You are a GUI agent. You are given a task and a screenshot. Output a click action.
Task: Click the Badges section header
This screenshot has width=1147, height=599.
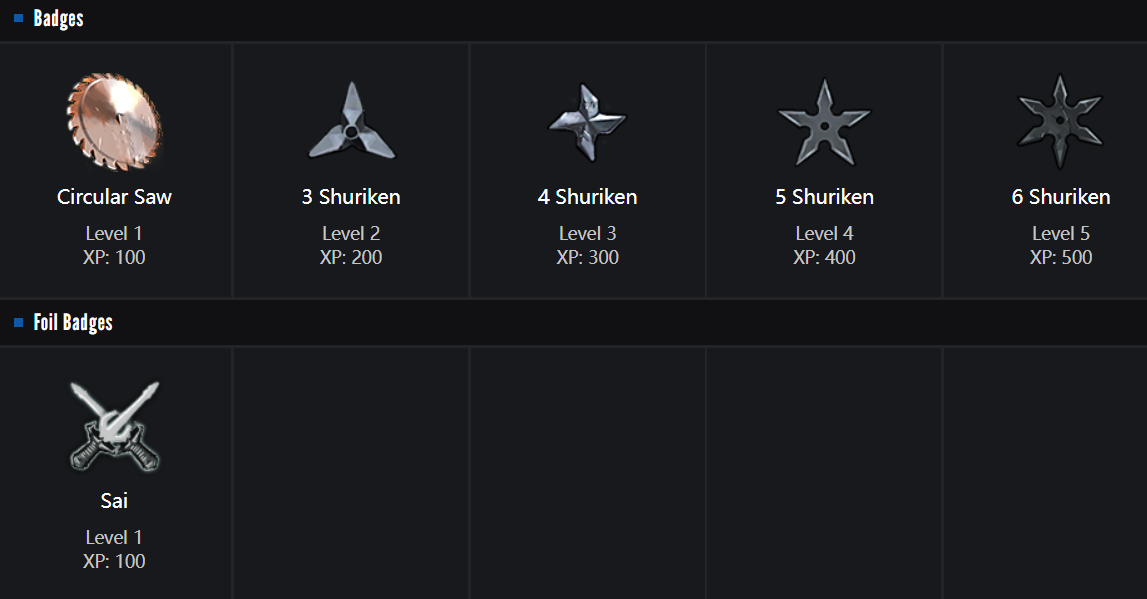(x=58, y=18)
